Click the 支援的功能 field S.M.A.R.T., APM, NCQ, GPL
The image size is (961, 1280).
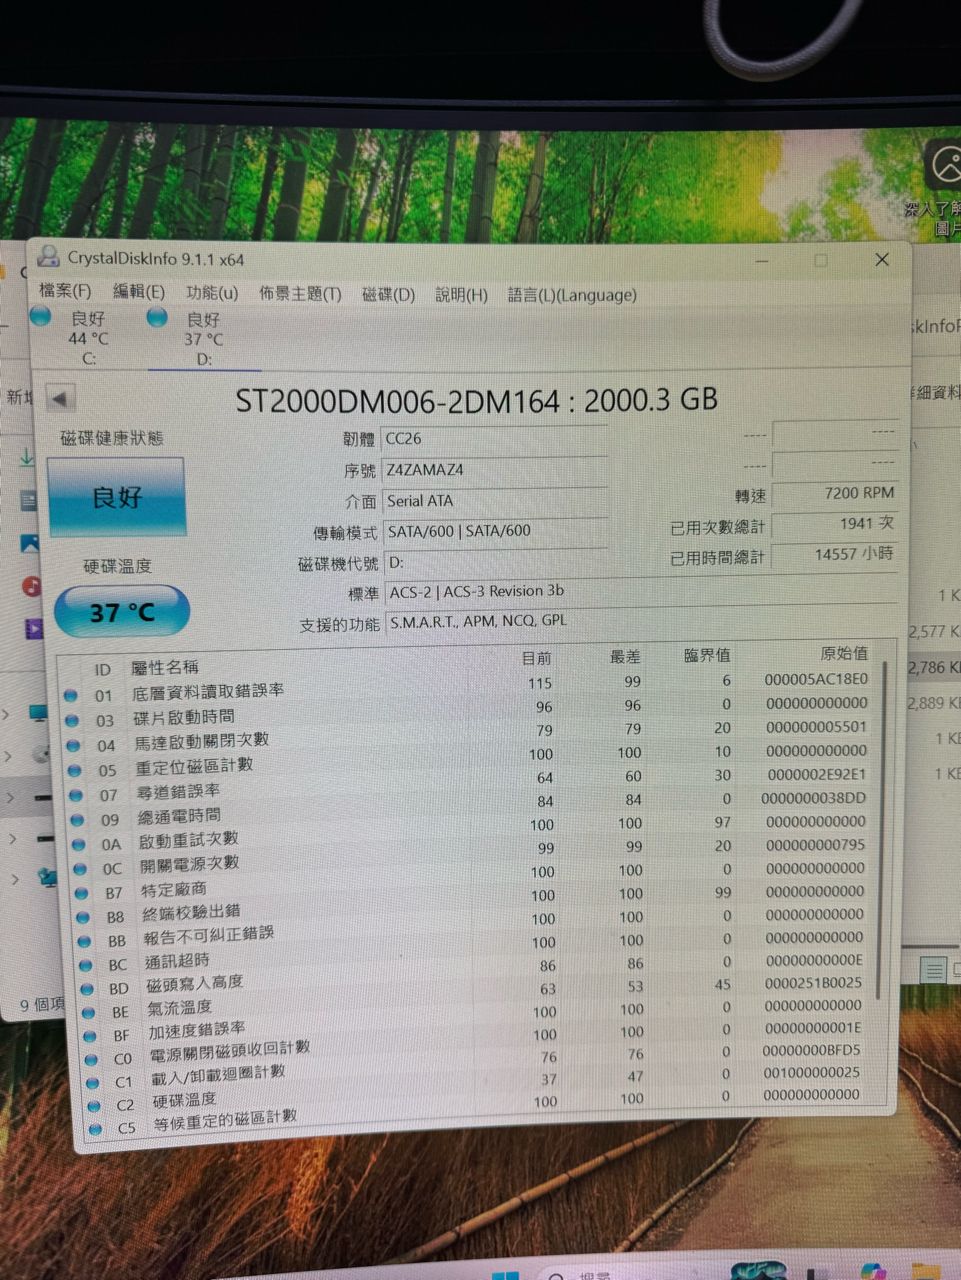[x=642, y=621]
